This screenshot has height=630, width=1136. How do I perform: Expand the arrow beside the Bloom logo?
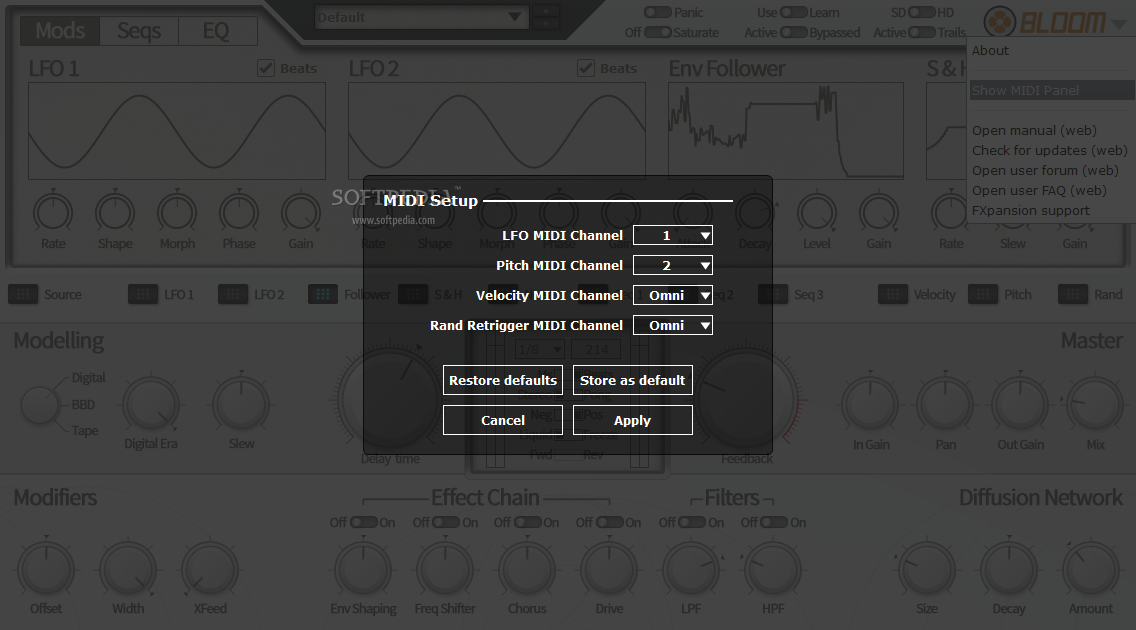point(1119,23)
